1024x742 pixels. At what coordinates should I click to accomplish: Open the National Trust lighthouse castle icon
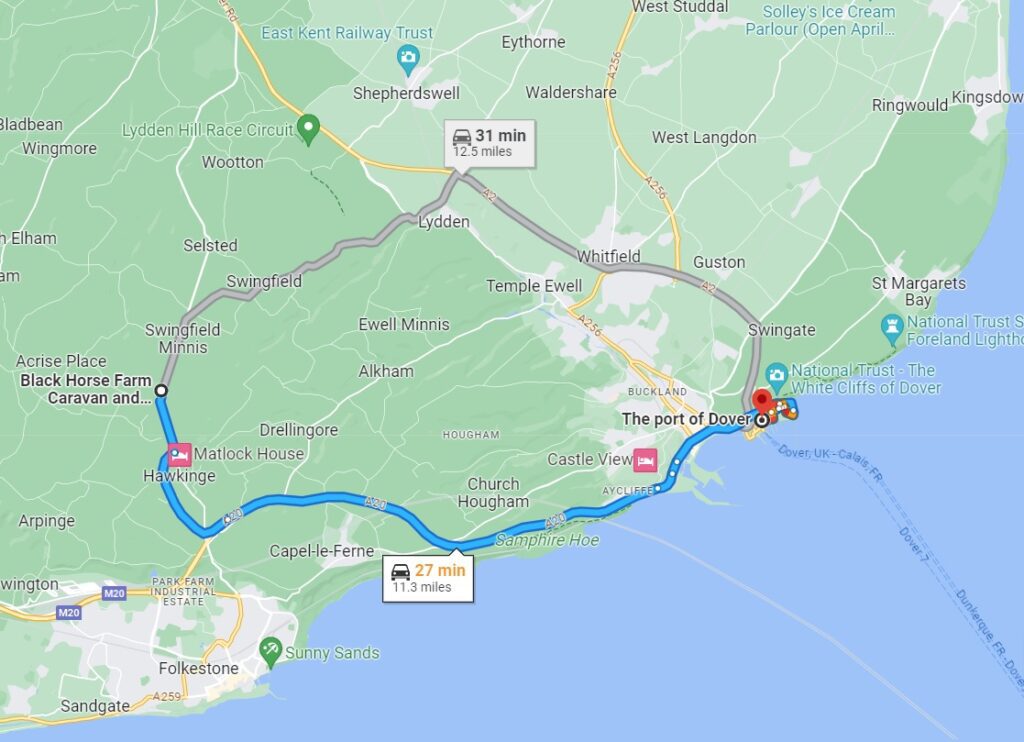[891, 329]
